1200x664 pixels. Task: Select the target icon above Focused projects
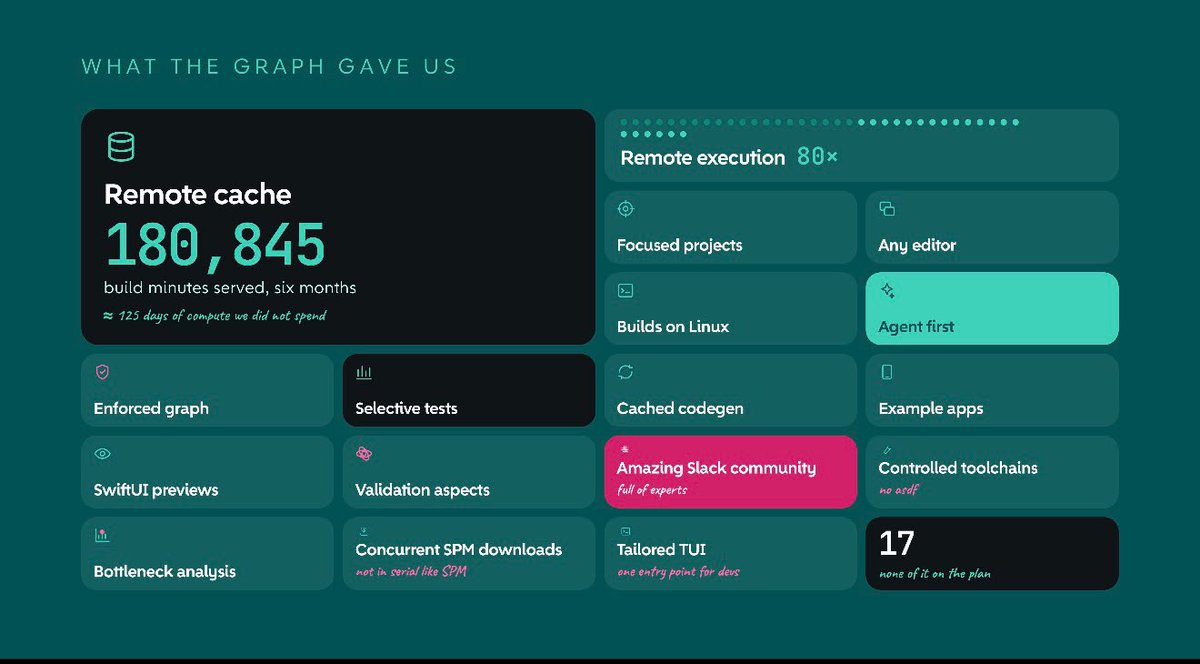(626, 209)
